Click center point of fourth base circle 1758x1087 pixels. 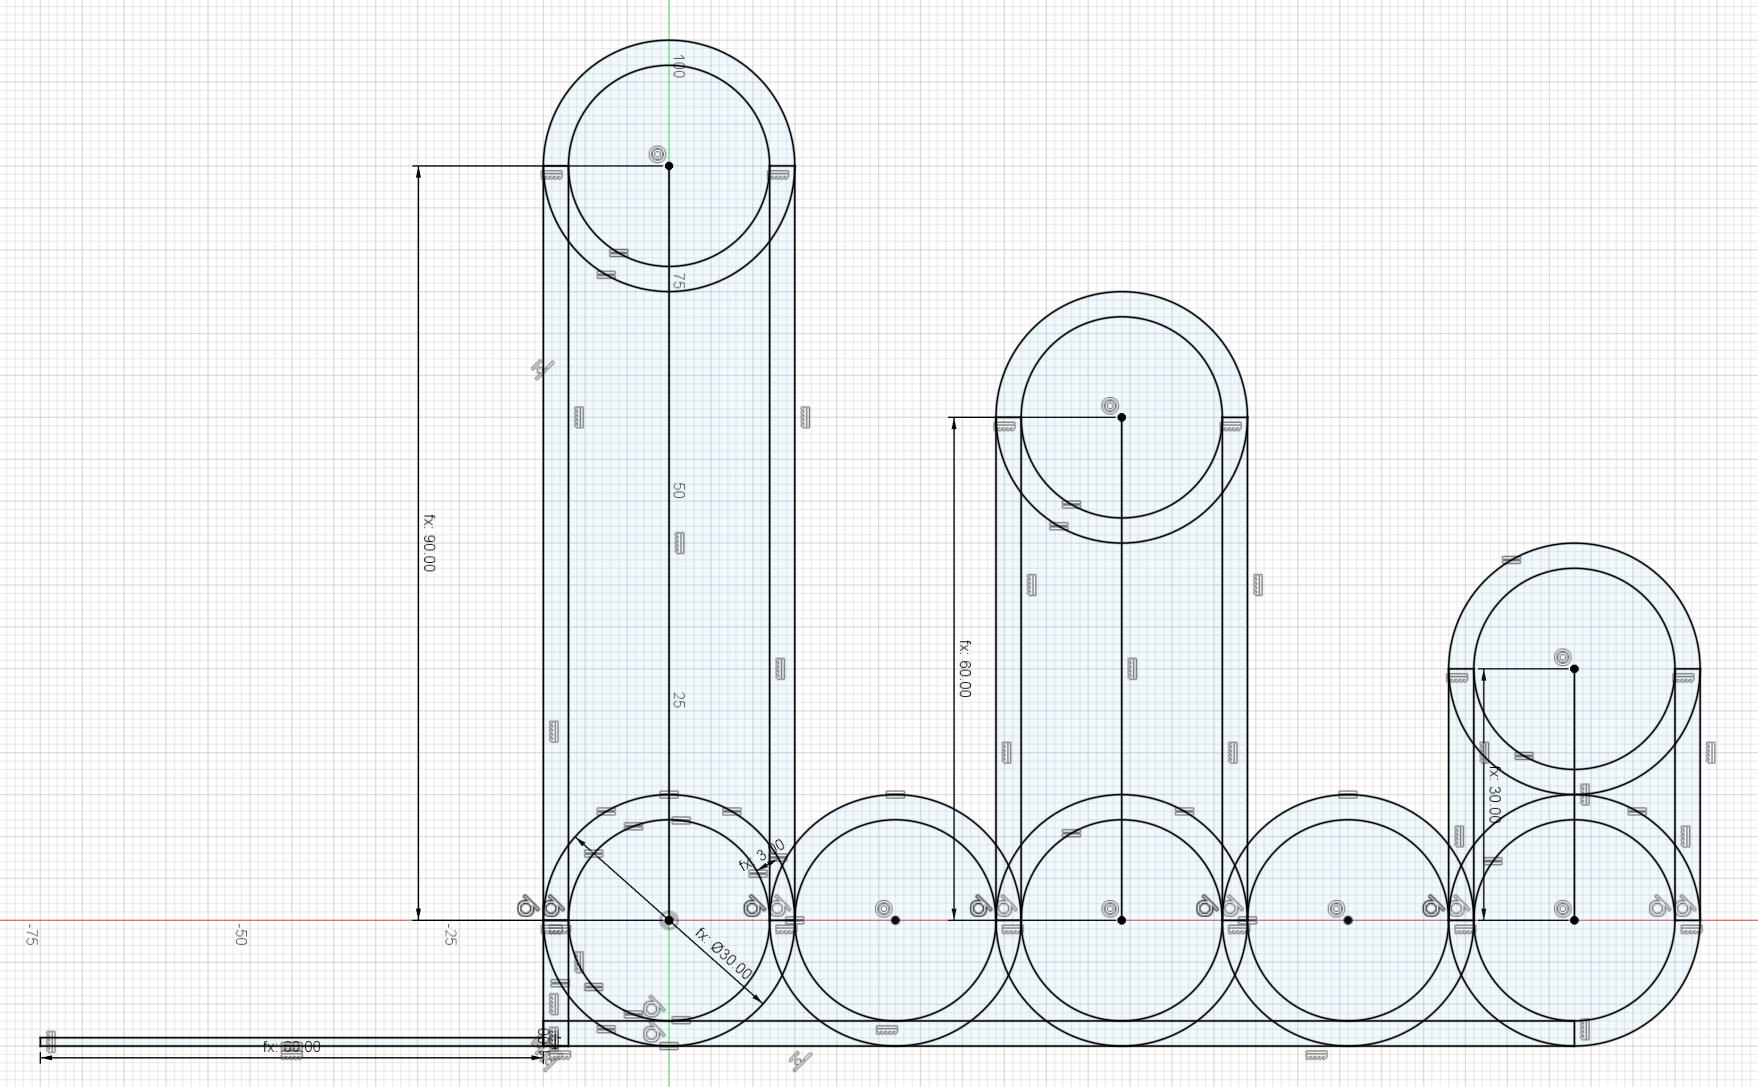click(x=1348, y=920)
